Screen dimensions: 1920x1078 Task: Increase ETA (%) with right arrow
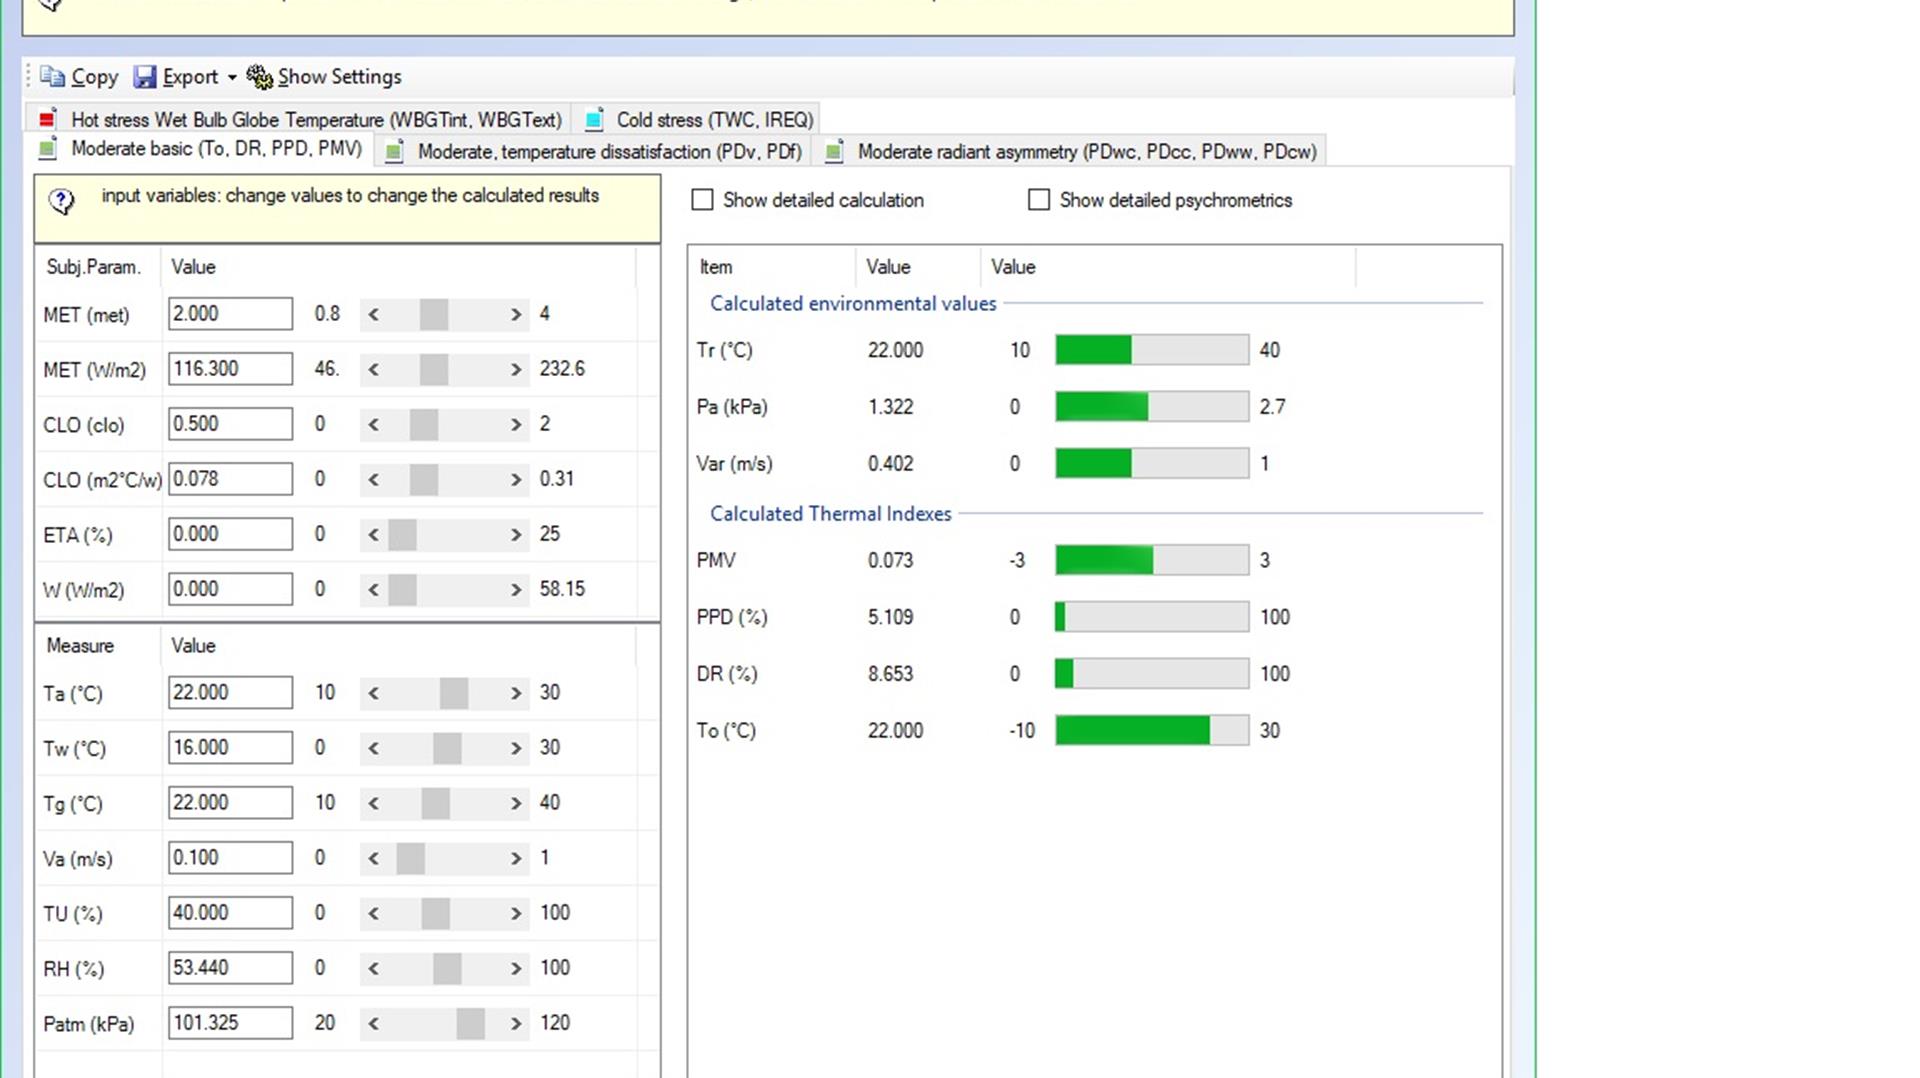tap(516, 534)
